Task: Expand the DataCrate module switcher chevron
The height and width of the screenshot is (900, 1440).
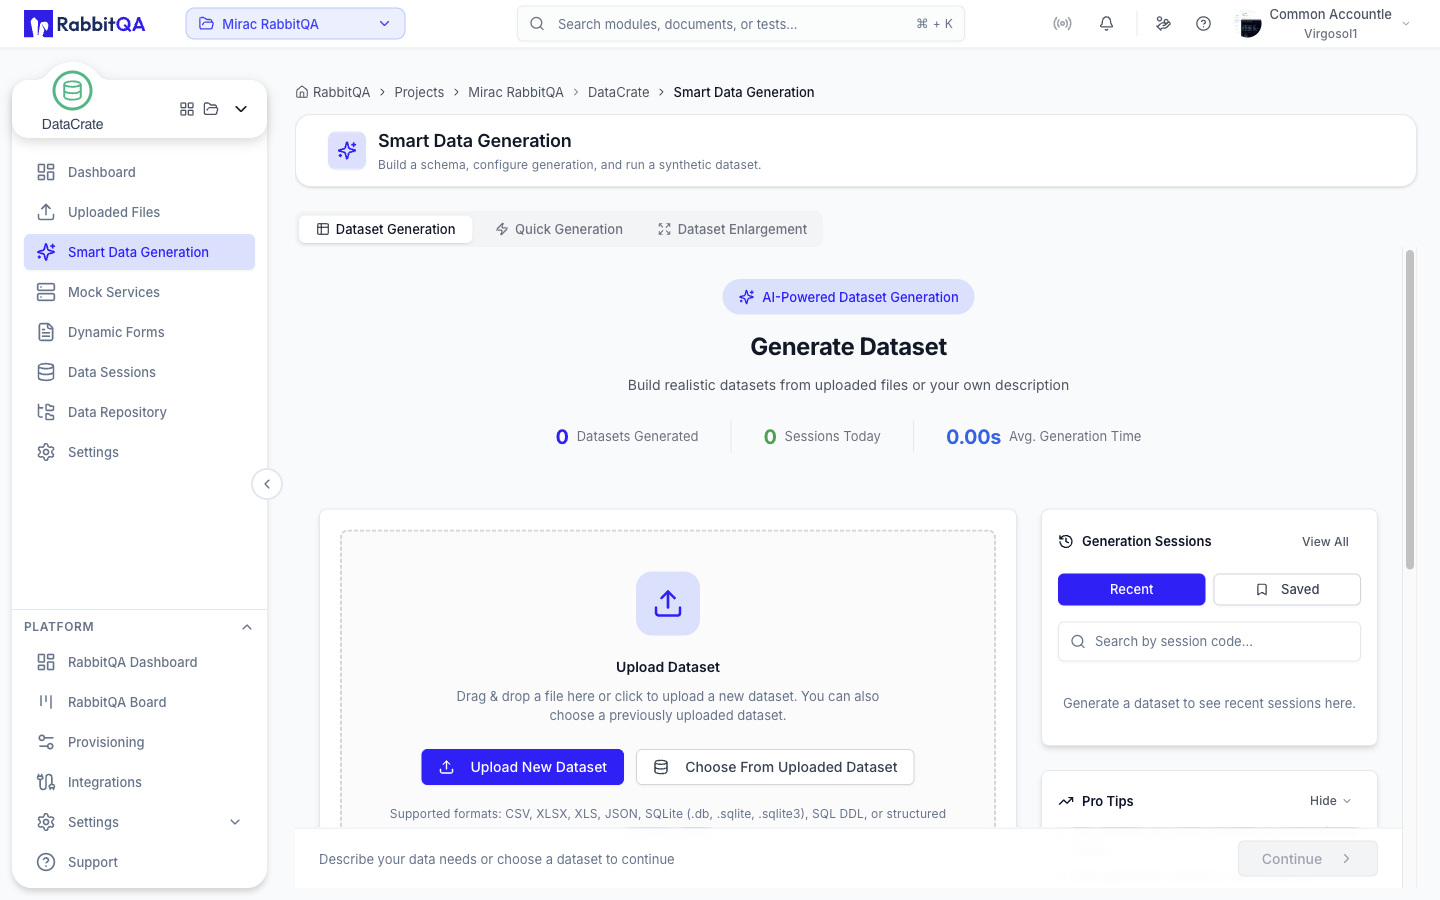Action: coord(241,109)
